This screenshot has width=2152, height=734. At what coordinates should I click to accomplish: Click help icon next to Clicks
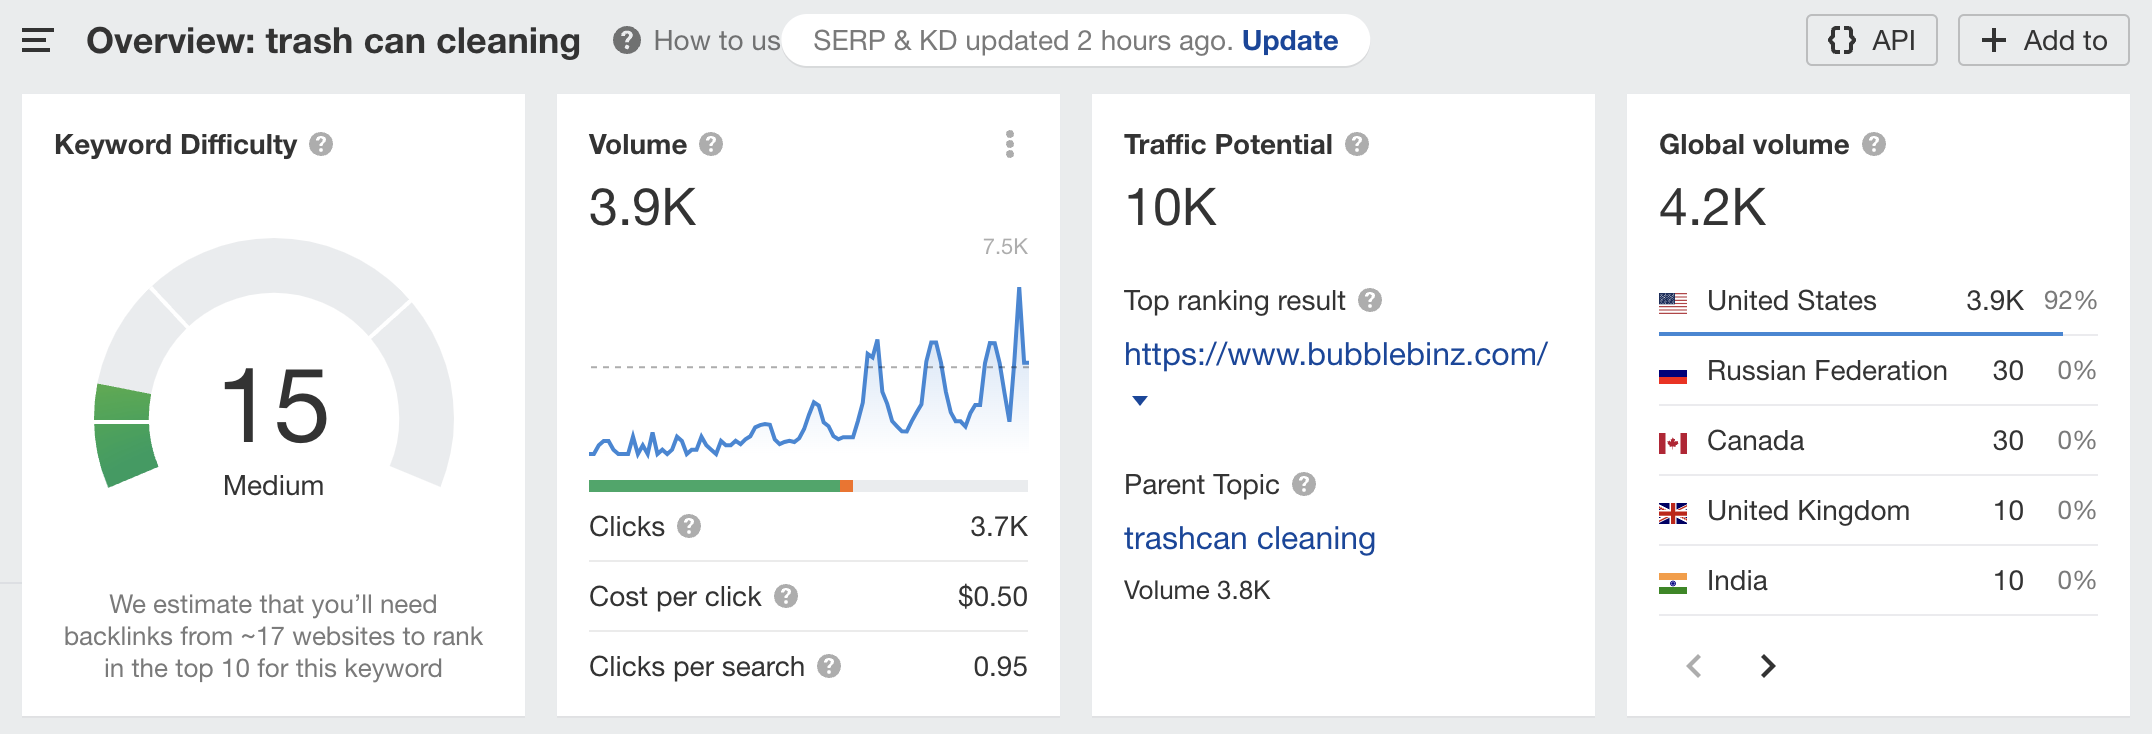pos(689,526)
